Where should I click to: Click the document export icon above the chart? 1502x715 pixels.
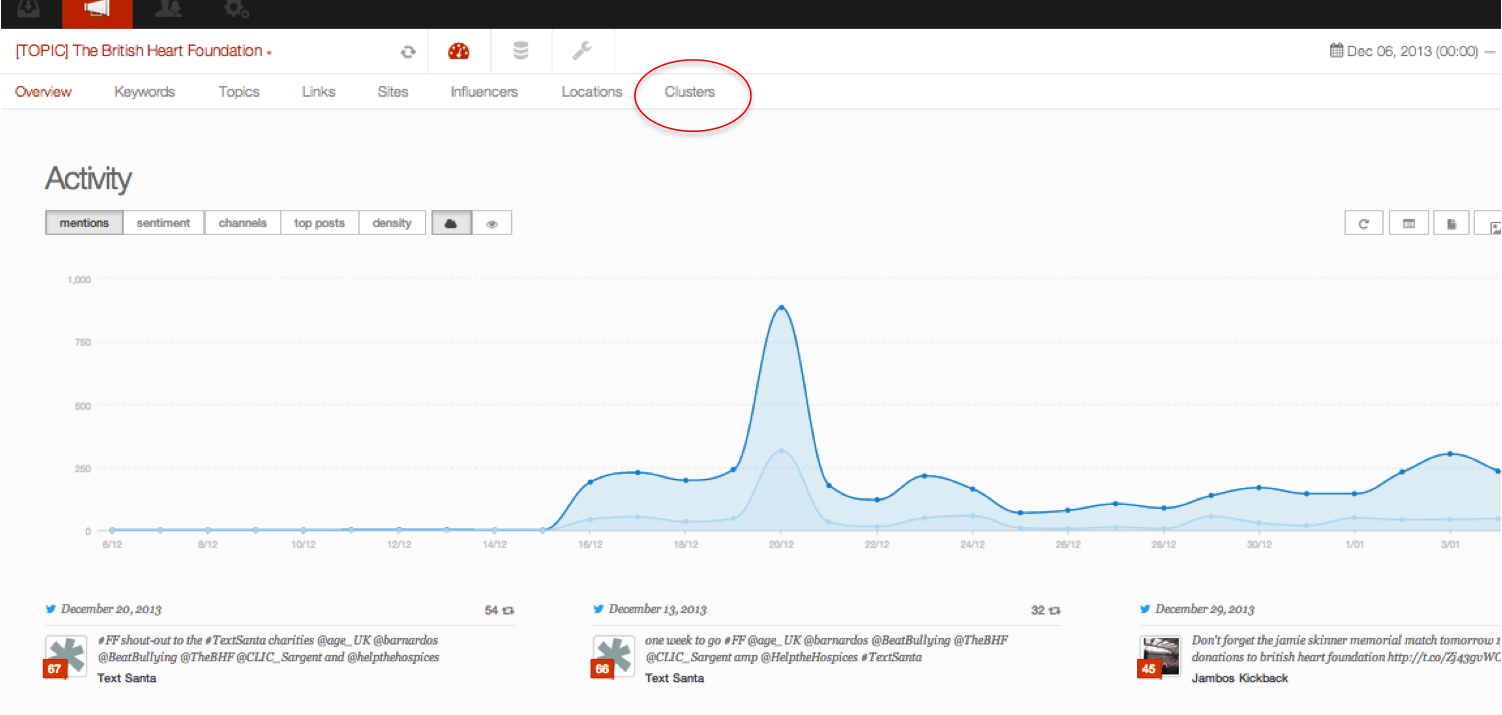1451,224
